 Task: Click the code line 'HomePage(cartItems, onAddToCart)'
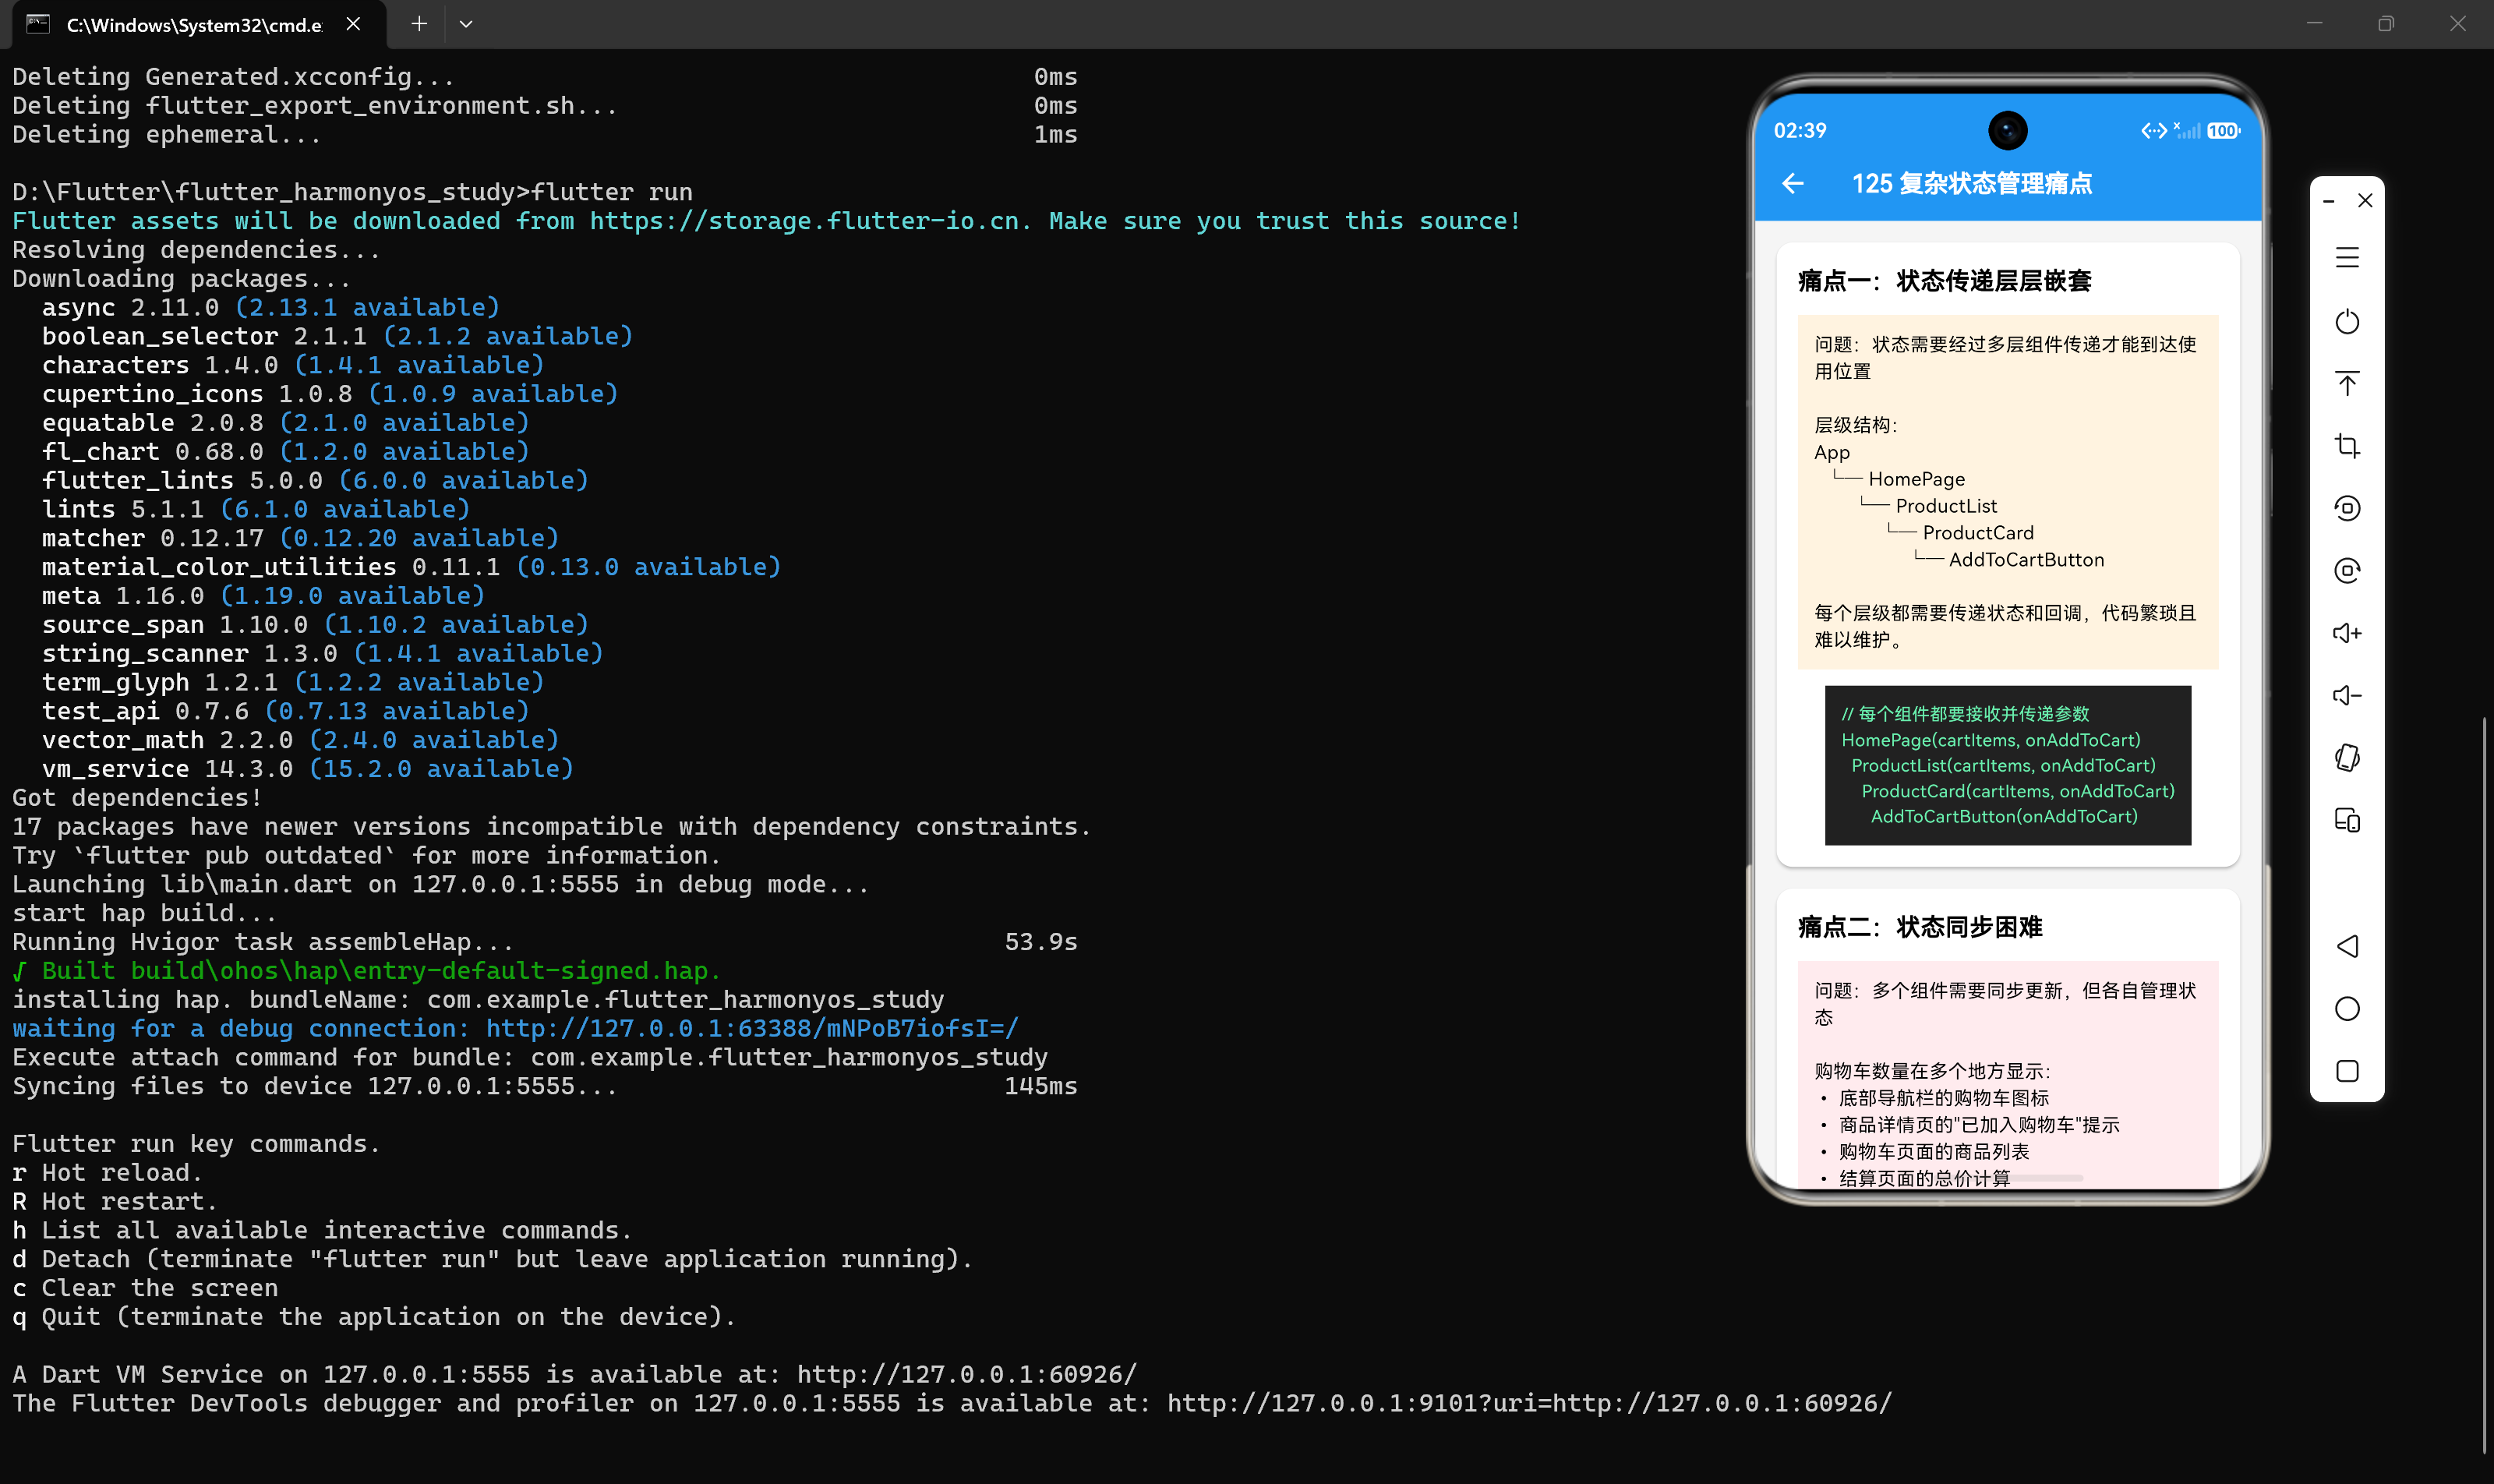tap(1991, 740)
